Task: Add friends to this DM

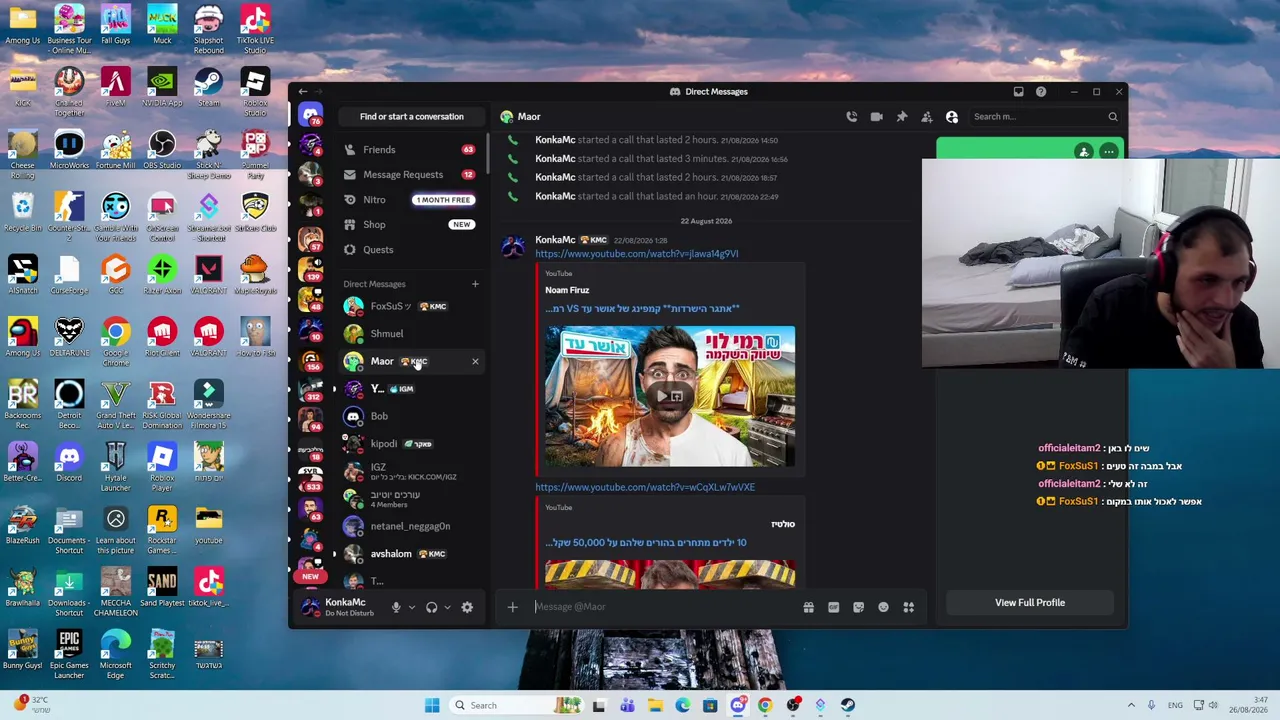Action: click(927, 117)
